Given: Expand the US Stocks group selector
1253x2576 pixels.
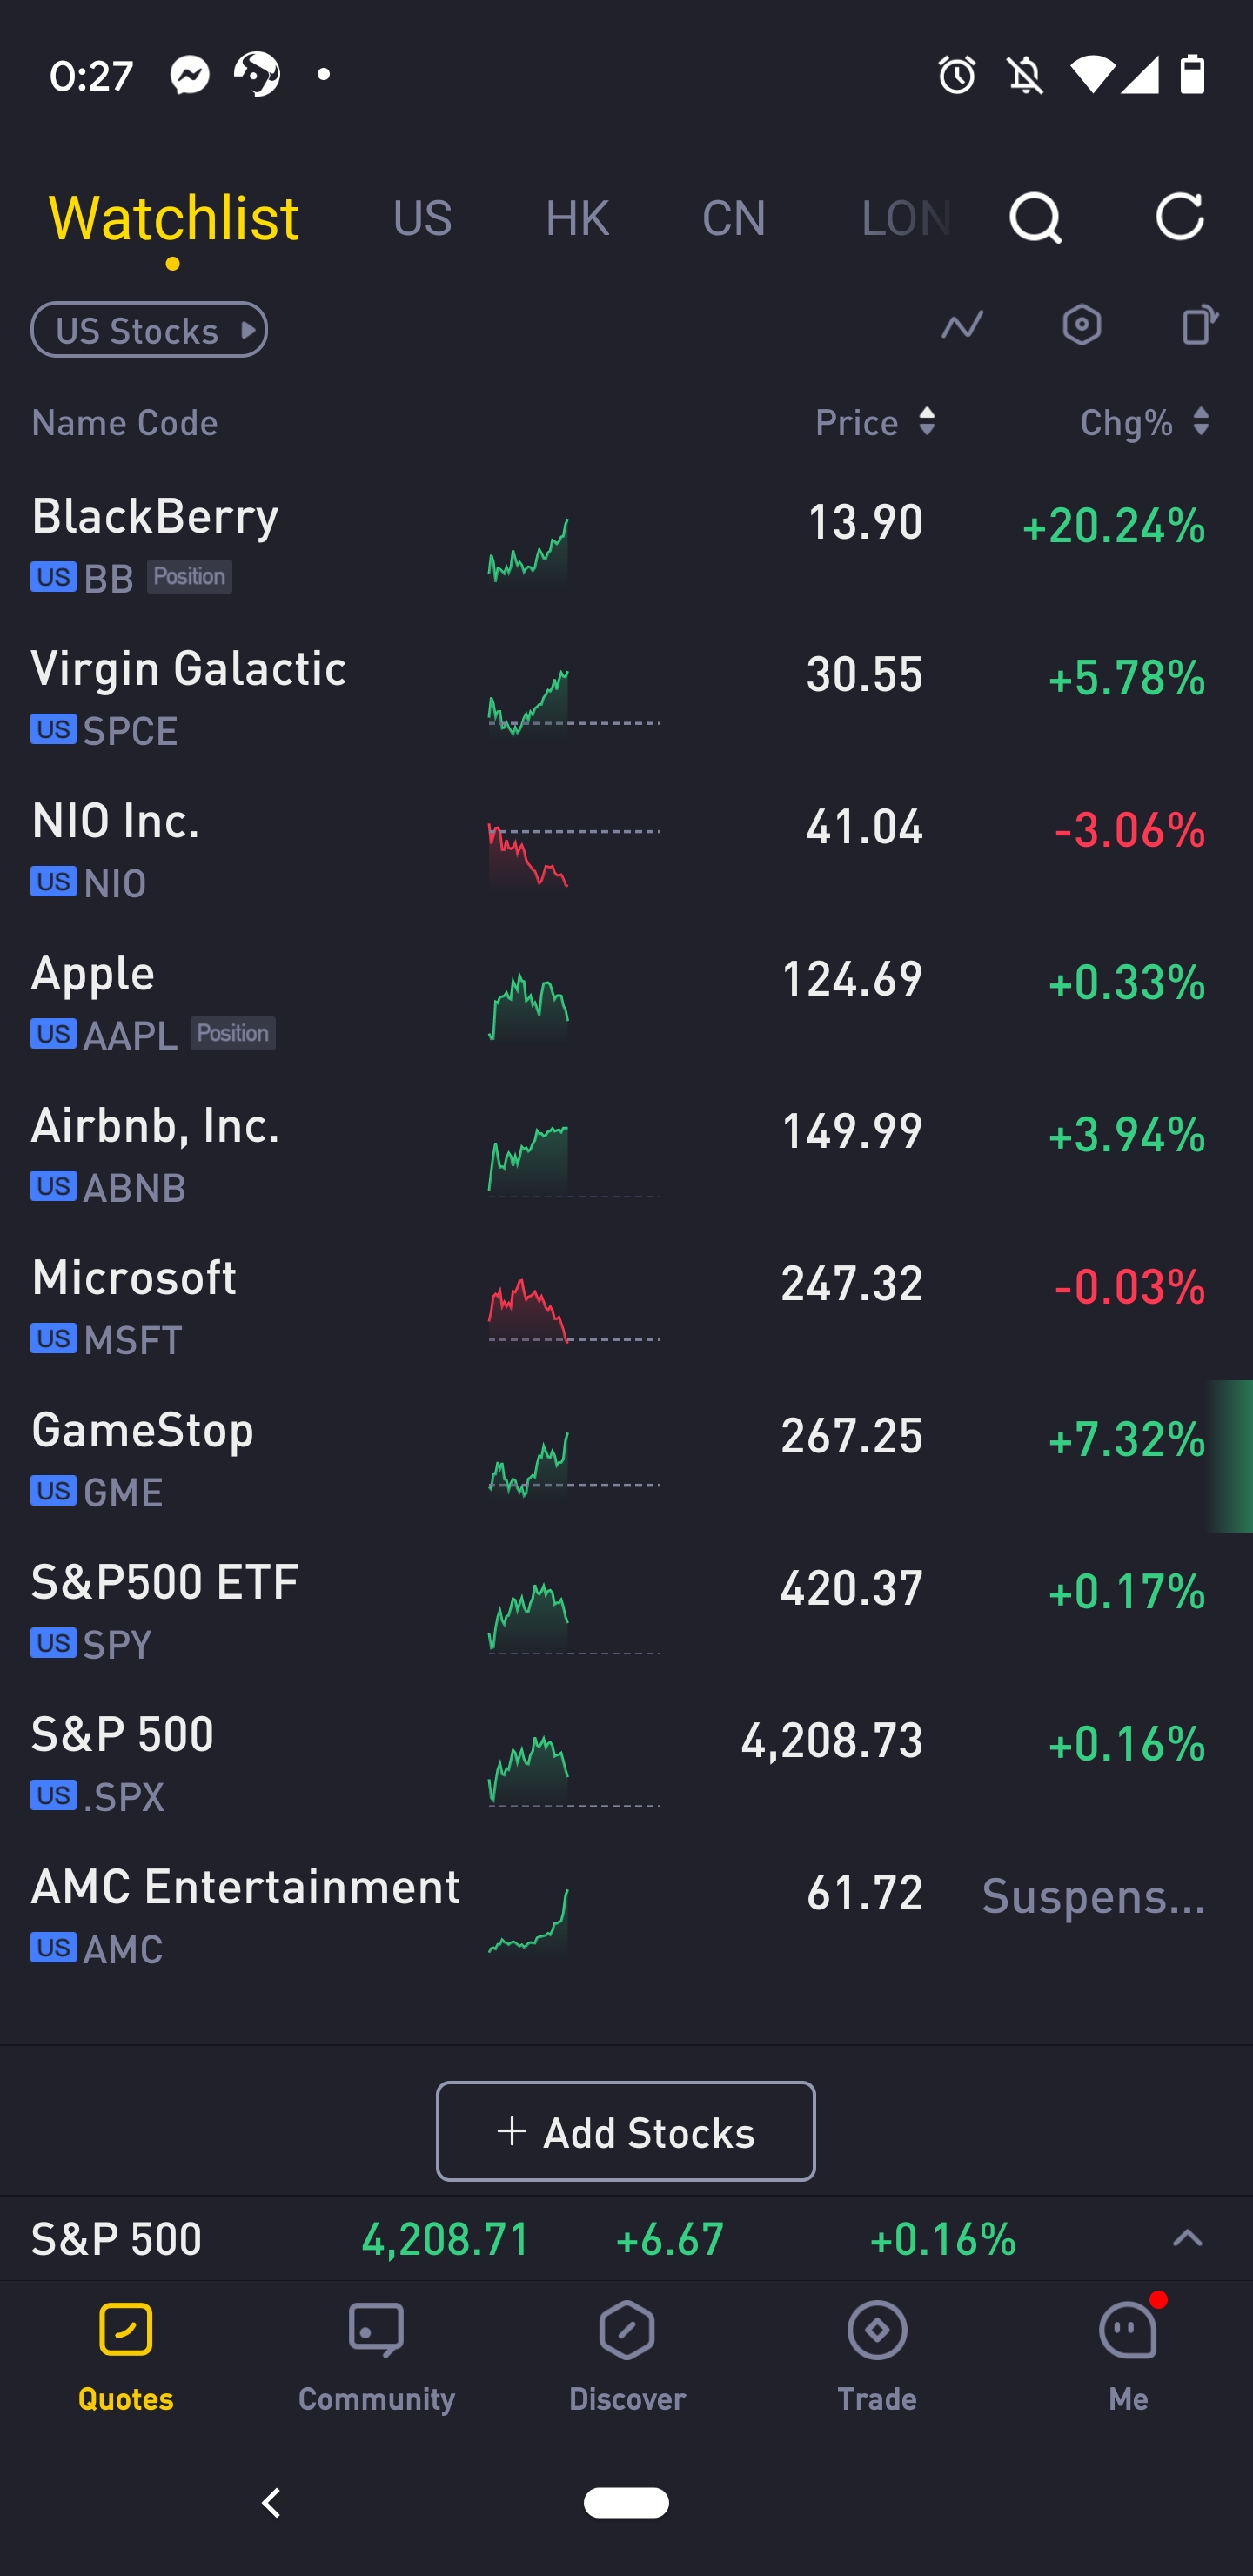Looking at the screenshot, I should click(149, 330).
